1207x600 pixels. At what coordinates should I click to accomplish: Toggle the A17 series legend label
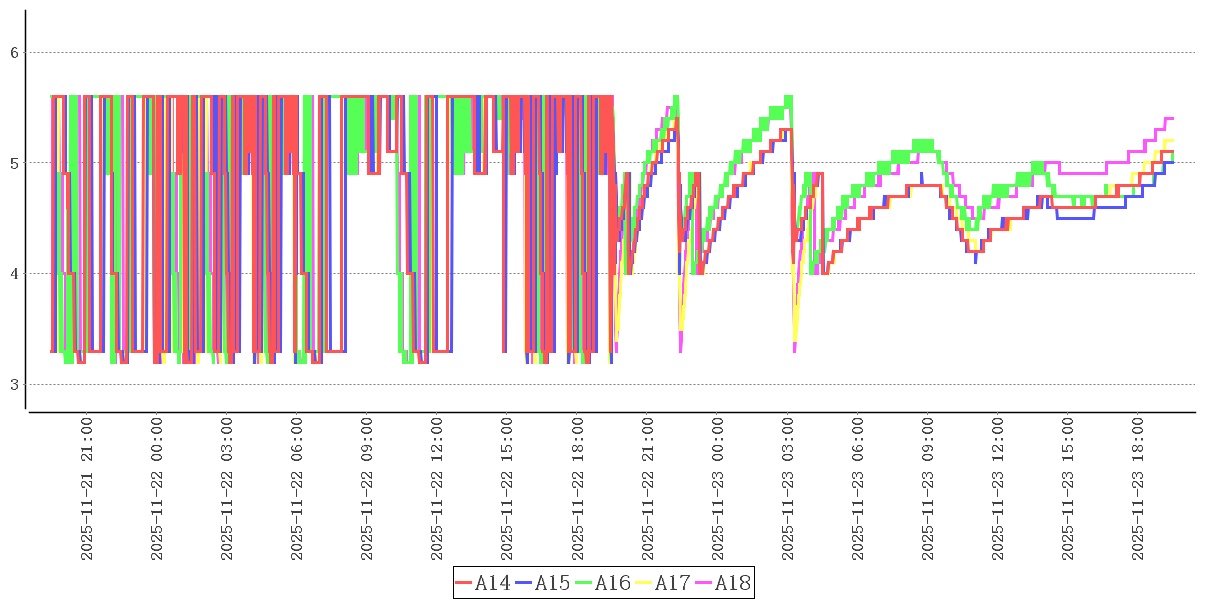[672, 583]
